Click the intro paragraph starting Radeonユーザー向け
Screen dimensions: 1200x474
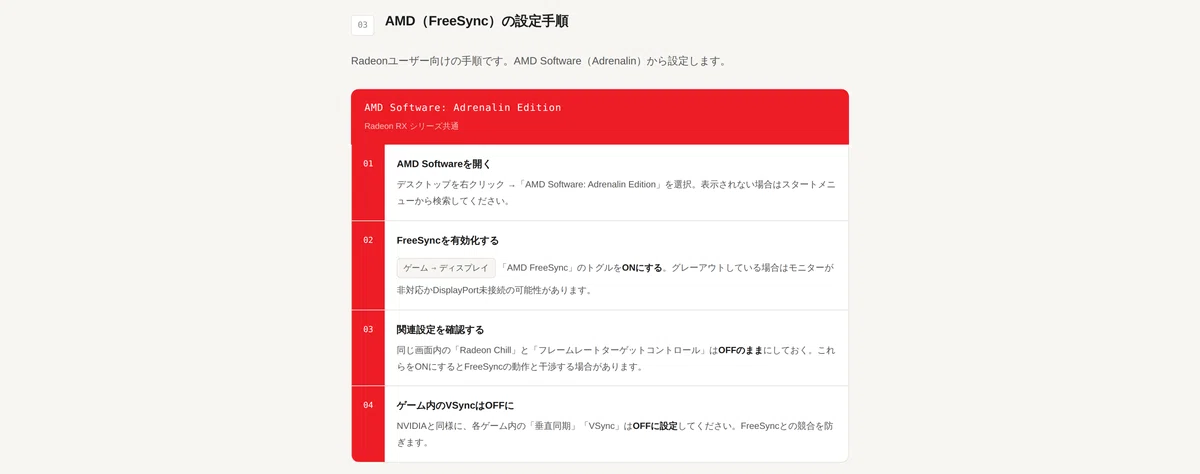(x=540, y=61)
